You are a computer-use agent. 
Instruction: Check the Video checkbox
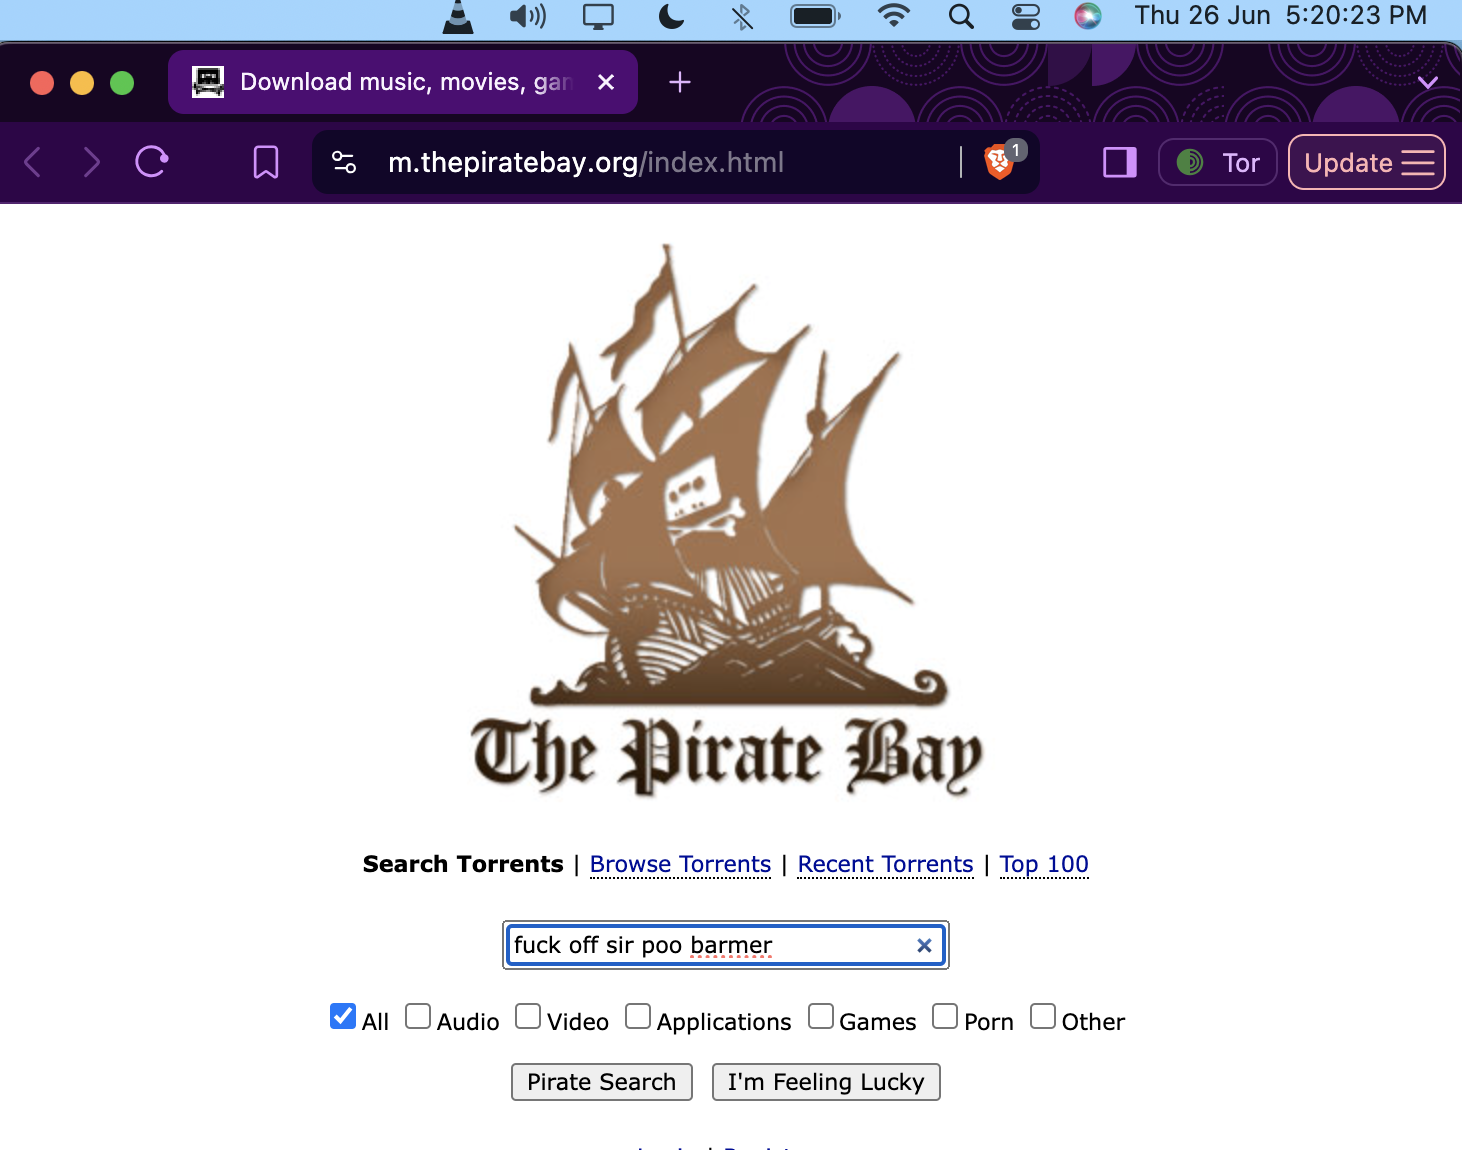point(528,1016)
